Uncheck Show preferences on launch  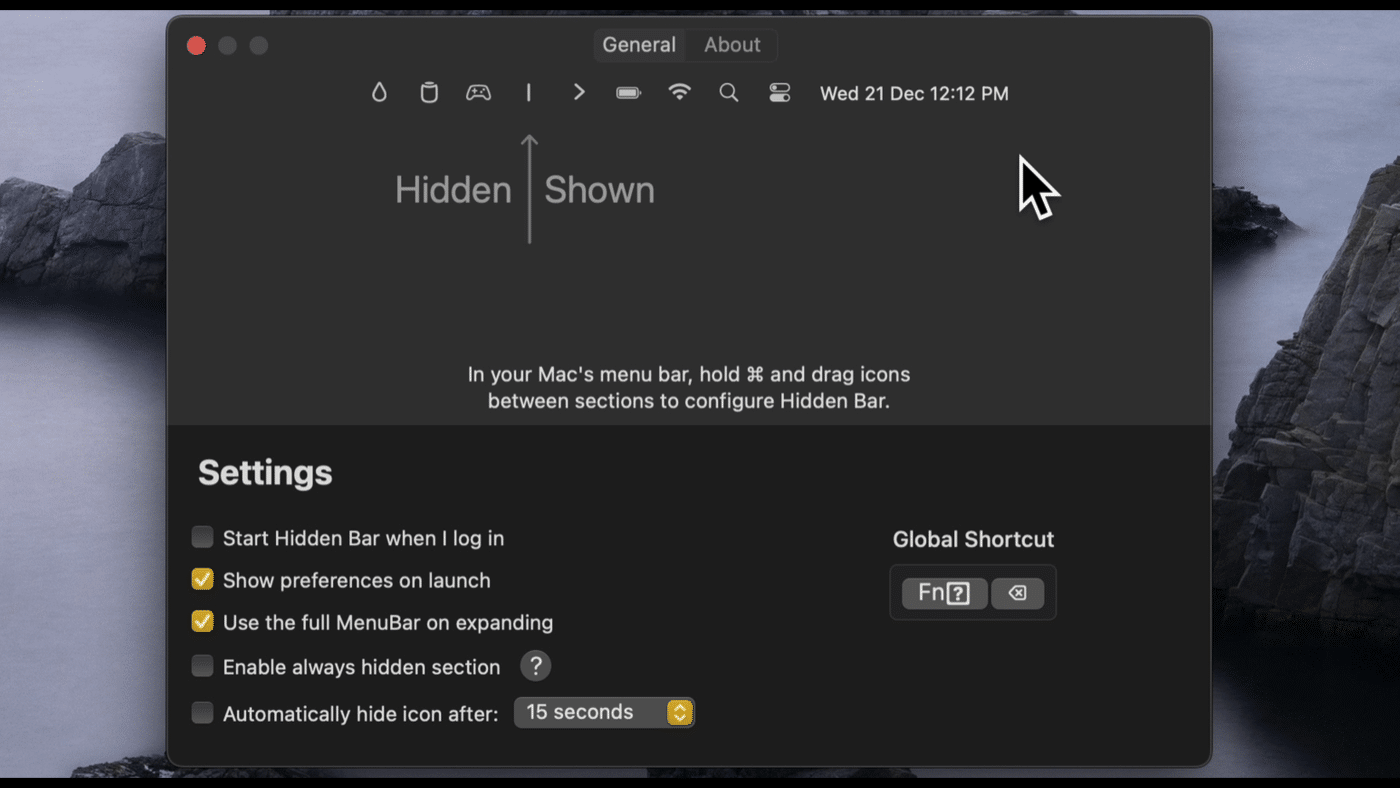[x=202, y=580]
